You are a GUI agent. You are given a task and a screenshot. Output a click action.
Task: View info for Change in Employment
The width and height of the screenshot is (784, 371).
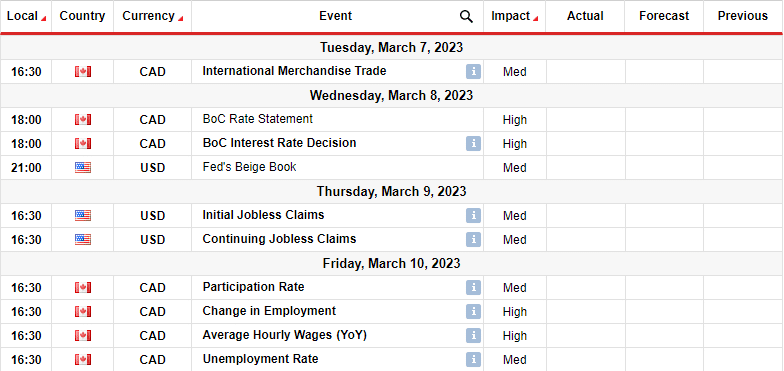pyautogui.click(x=474, y=312)
